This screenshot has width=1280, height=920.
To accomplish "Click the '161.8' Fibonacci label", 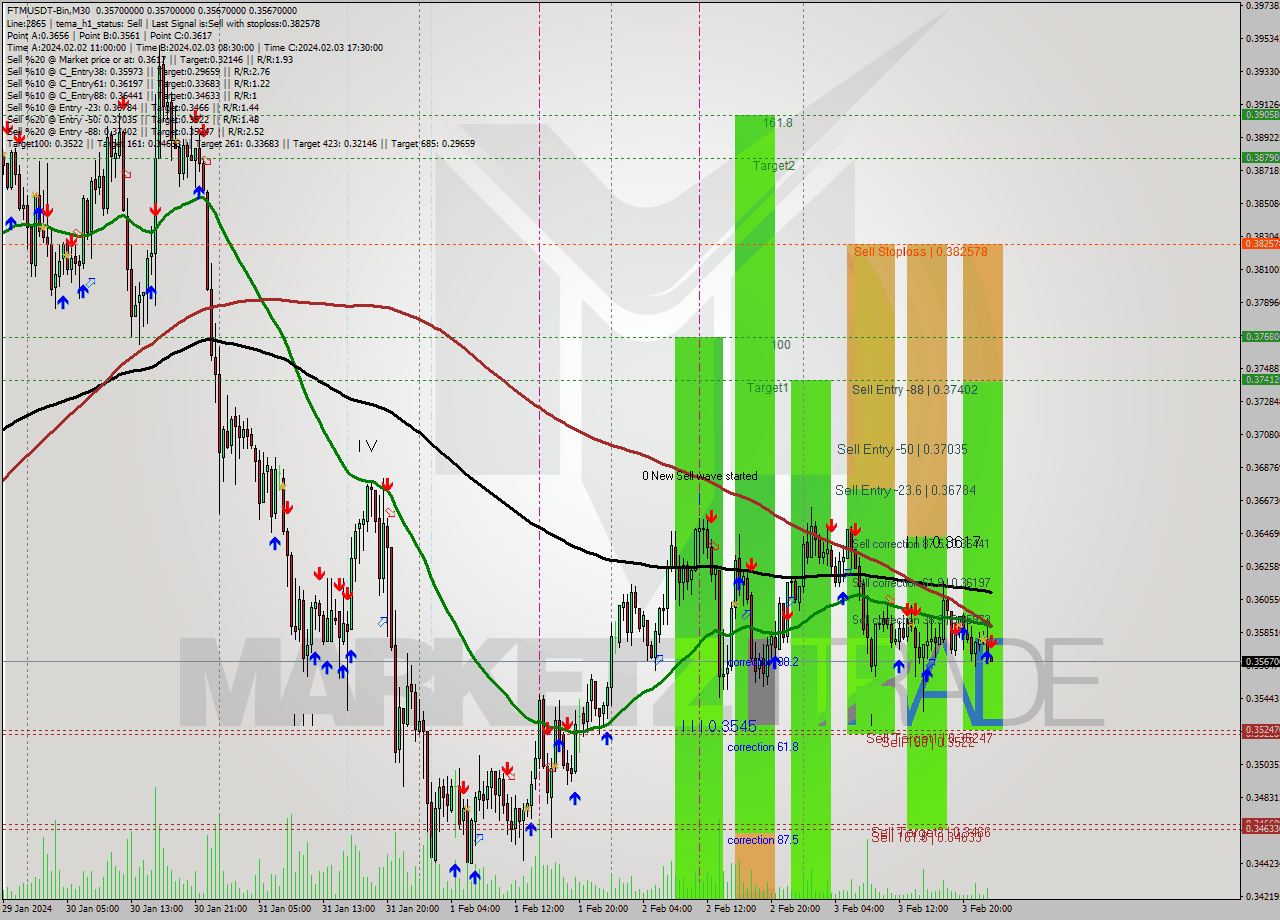I will click(778, 123).
